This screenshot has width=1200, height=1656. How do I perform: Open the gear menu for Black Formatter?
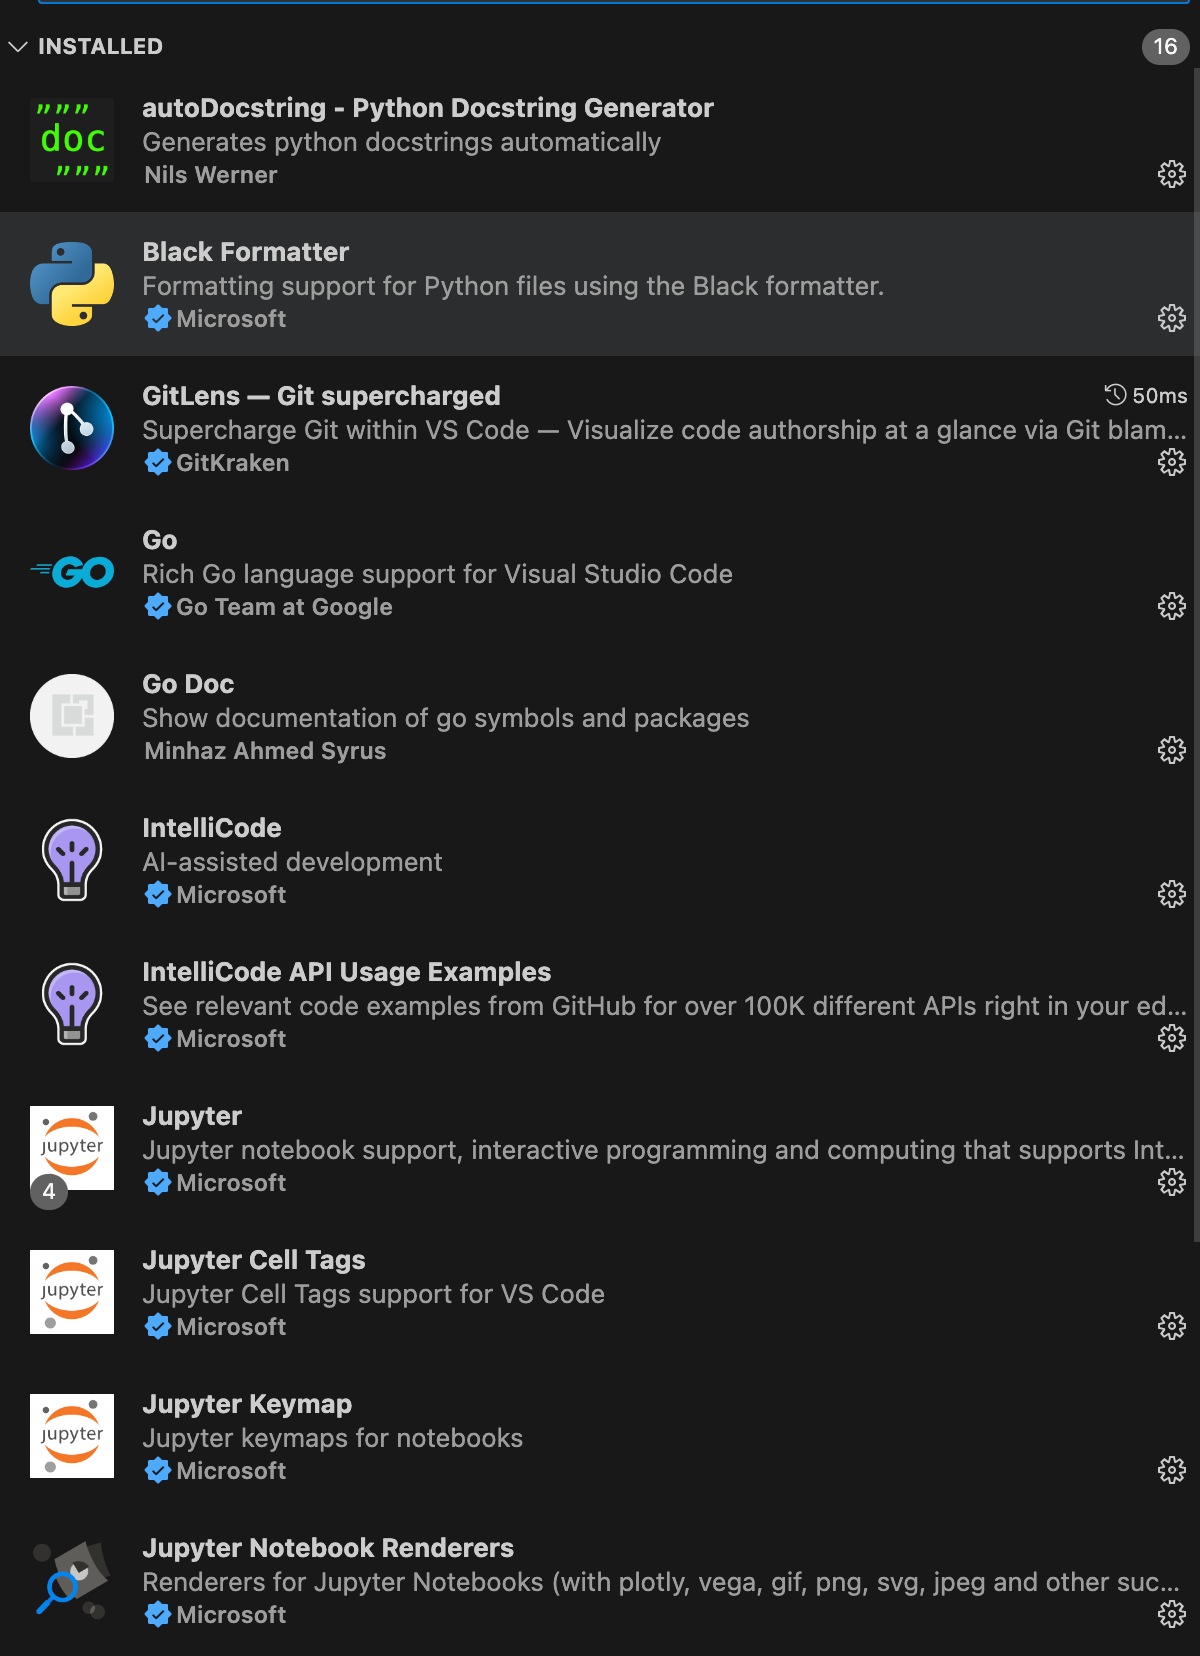(1171, 318)
